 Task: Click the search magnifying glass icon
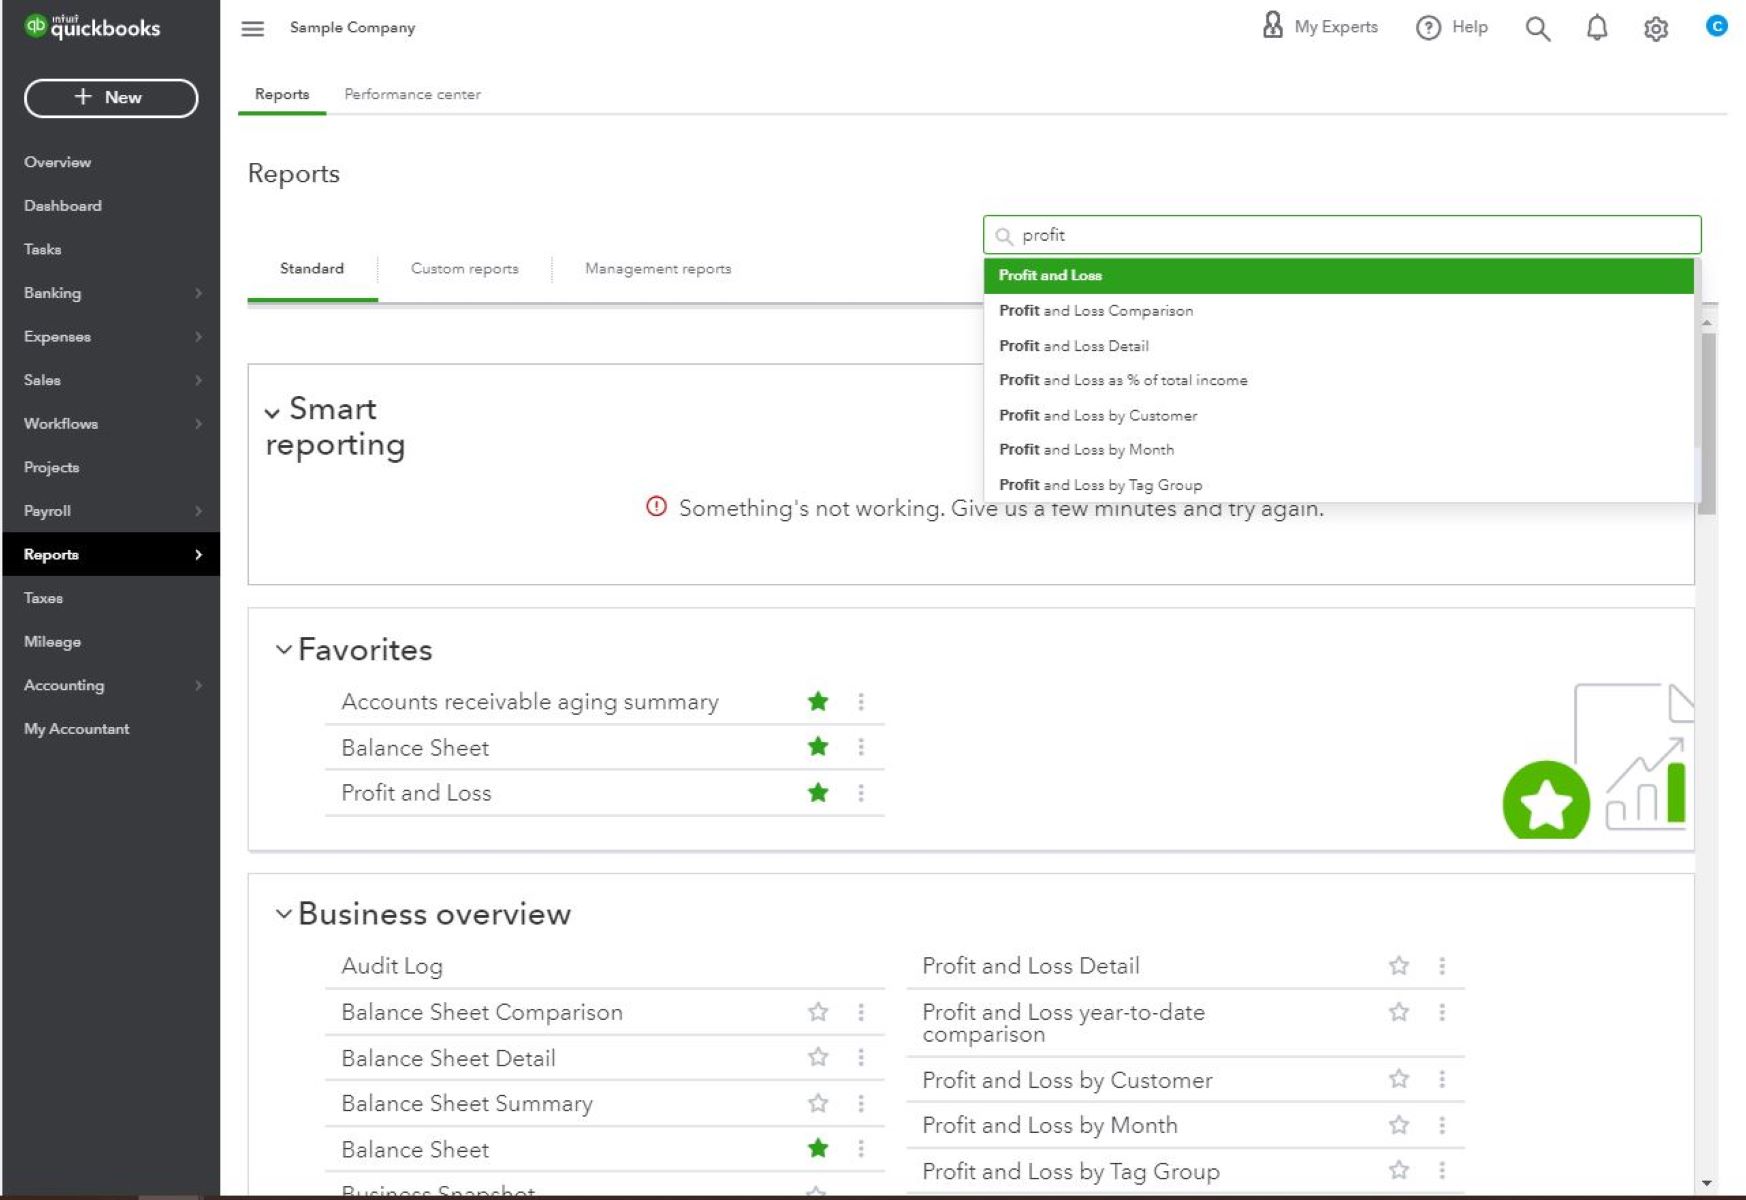pyautogui.click(x=1538, y=28)
